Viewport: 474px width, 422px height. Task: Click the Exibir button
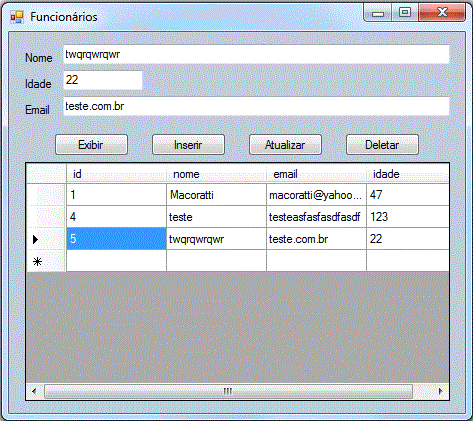tap(91, 145)
